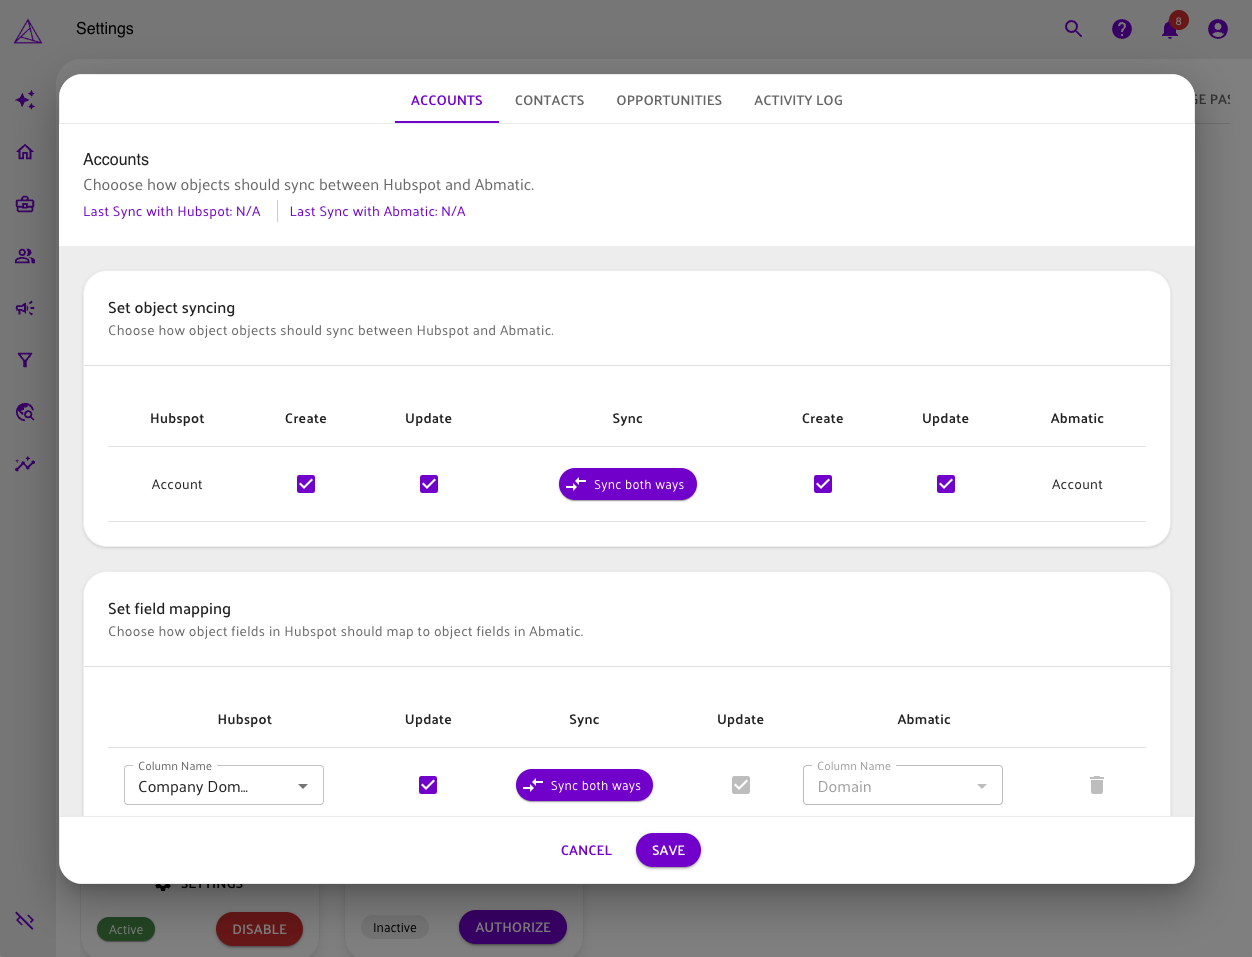Click the Cancel button
1252x957 pixels.
pos(586,850)
